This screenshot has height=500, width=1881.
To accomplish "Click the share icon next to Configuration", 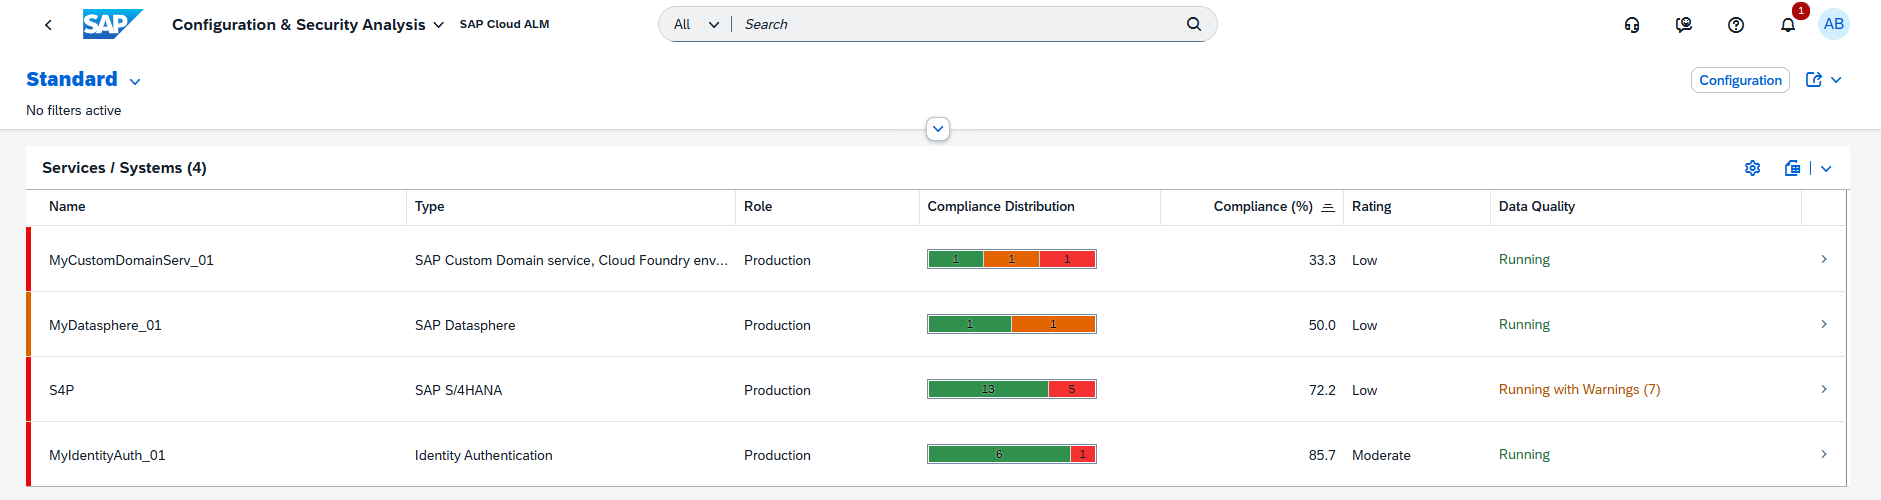I will point(1813,80).
